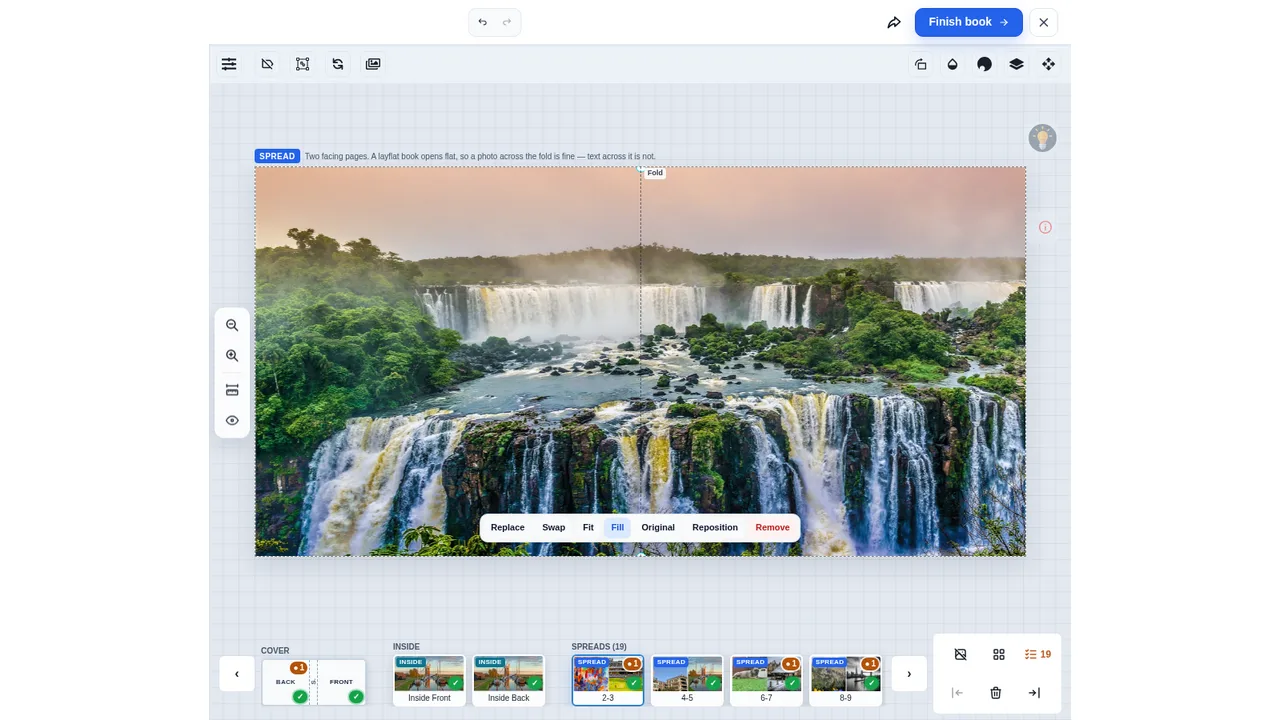Click the redo arrow
This screenshot has height=720, width=1280.
pos(507,22)
